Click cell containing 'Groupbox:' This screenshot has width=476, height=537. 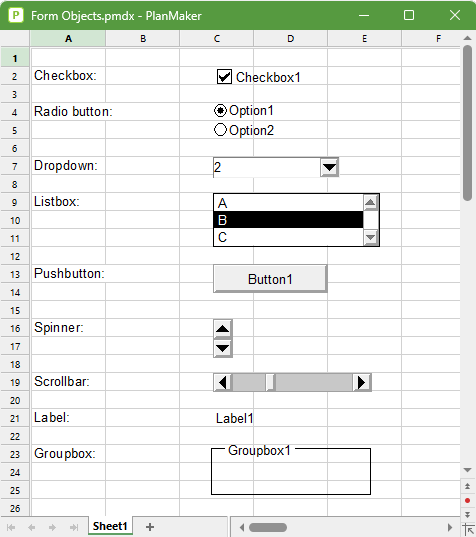coord(68,454)
